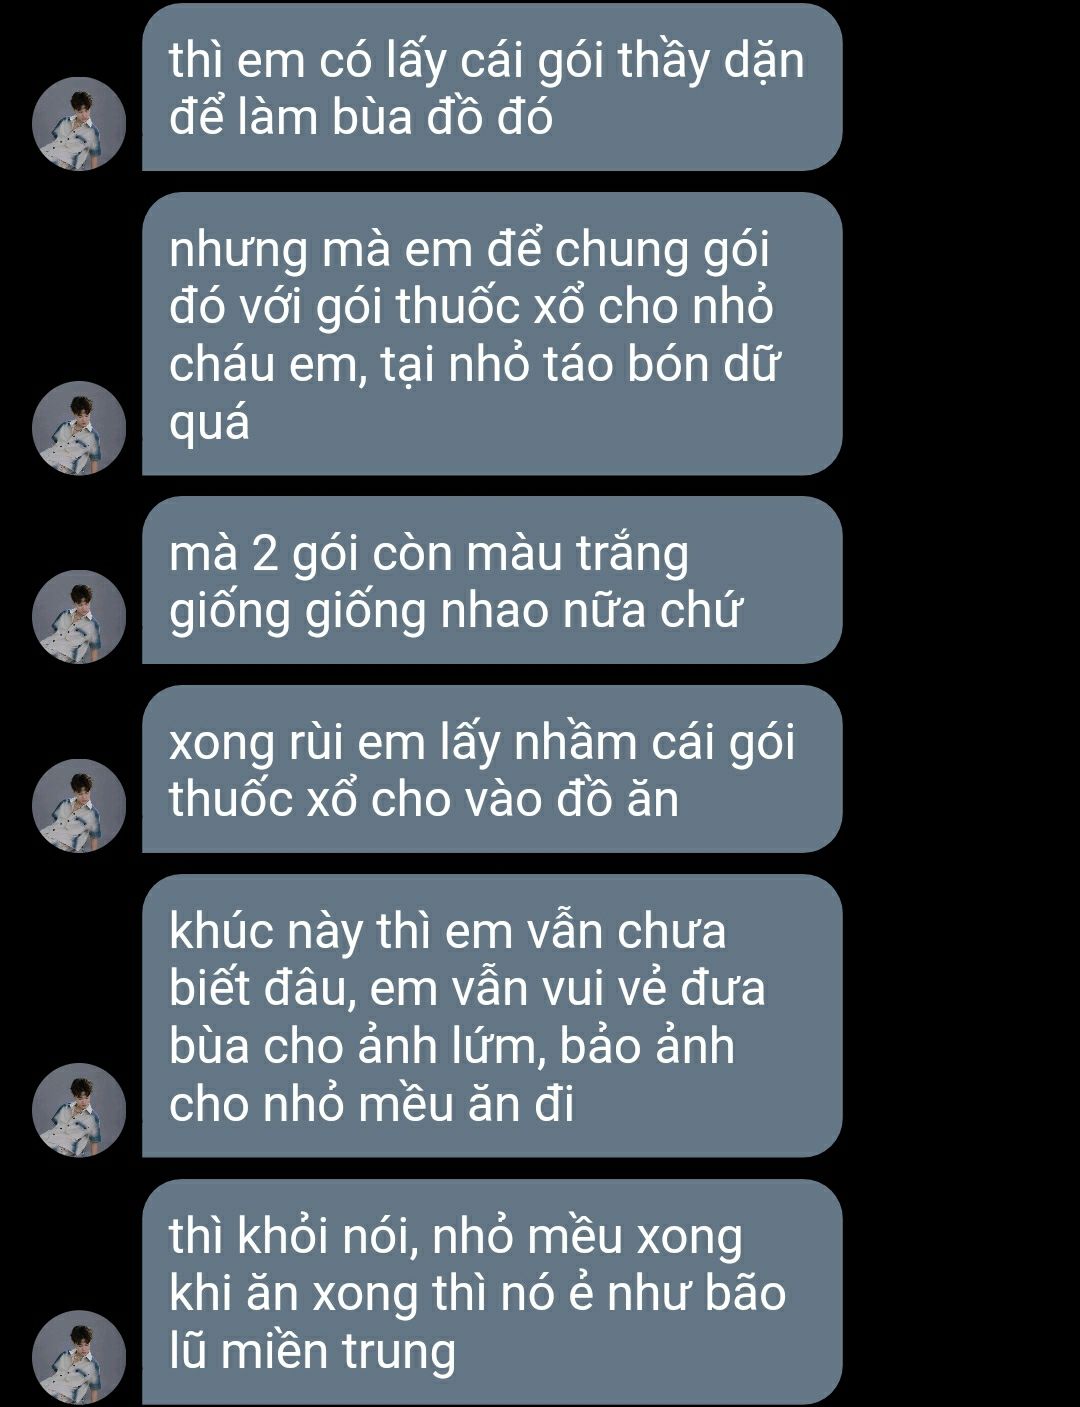Click the text 'biết đâu, em vẫn vui vẻ đưa'
Image resolution: width=1080 pixels, height=1407 pixels.
(x=467, y=989)
